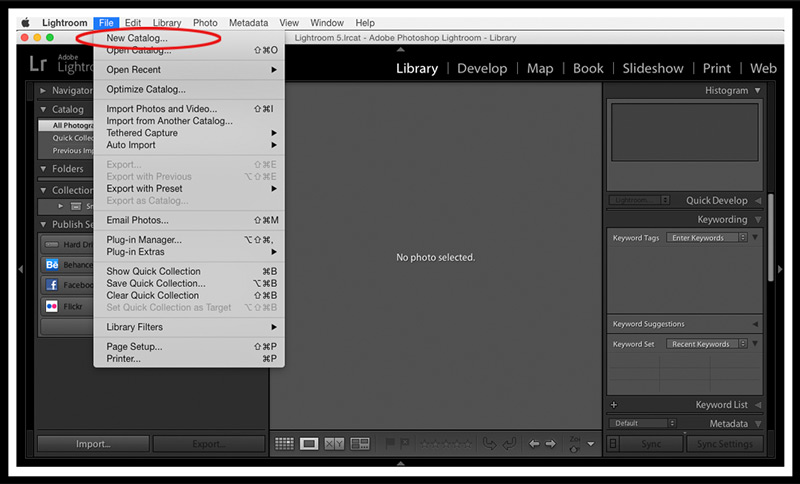Click the Export button
The height and width of the screenshot is (484, 800).
pos(209,444)
